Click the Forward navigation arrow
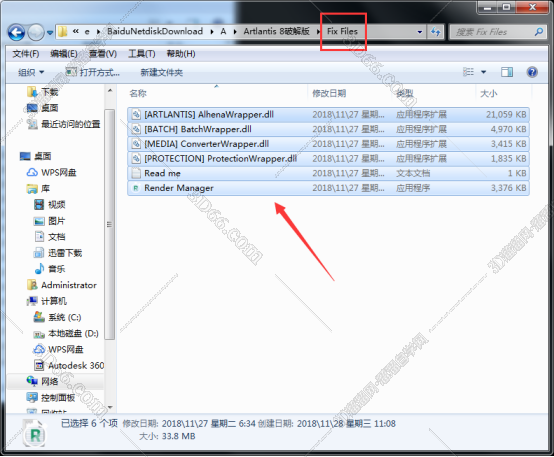The width and height of the screenshot is (554, 457). pyautogui.click(x=36, y=33)
